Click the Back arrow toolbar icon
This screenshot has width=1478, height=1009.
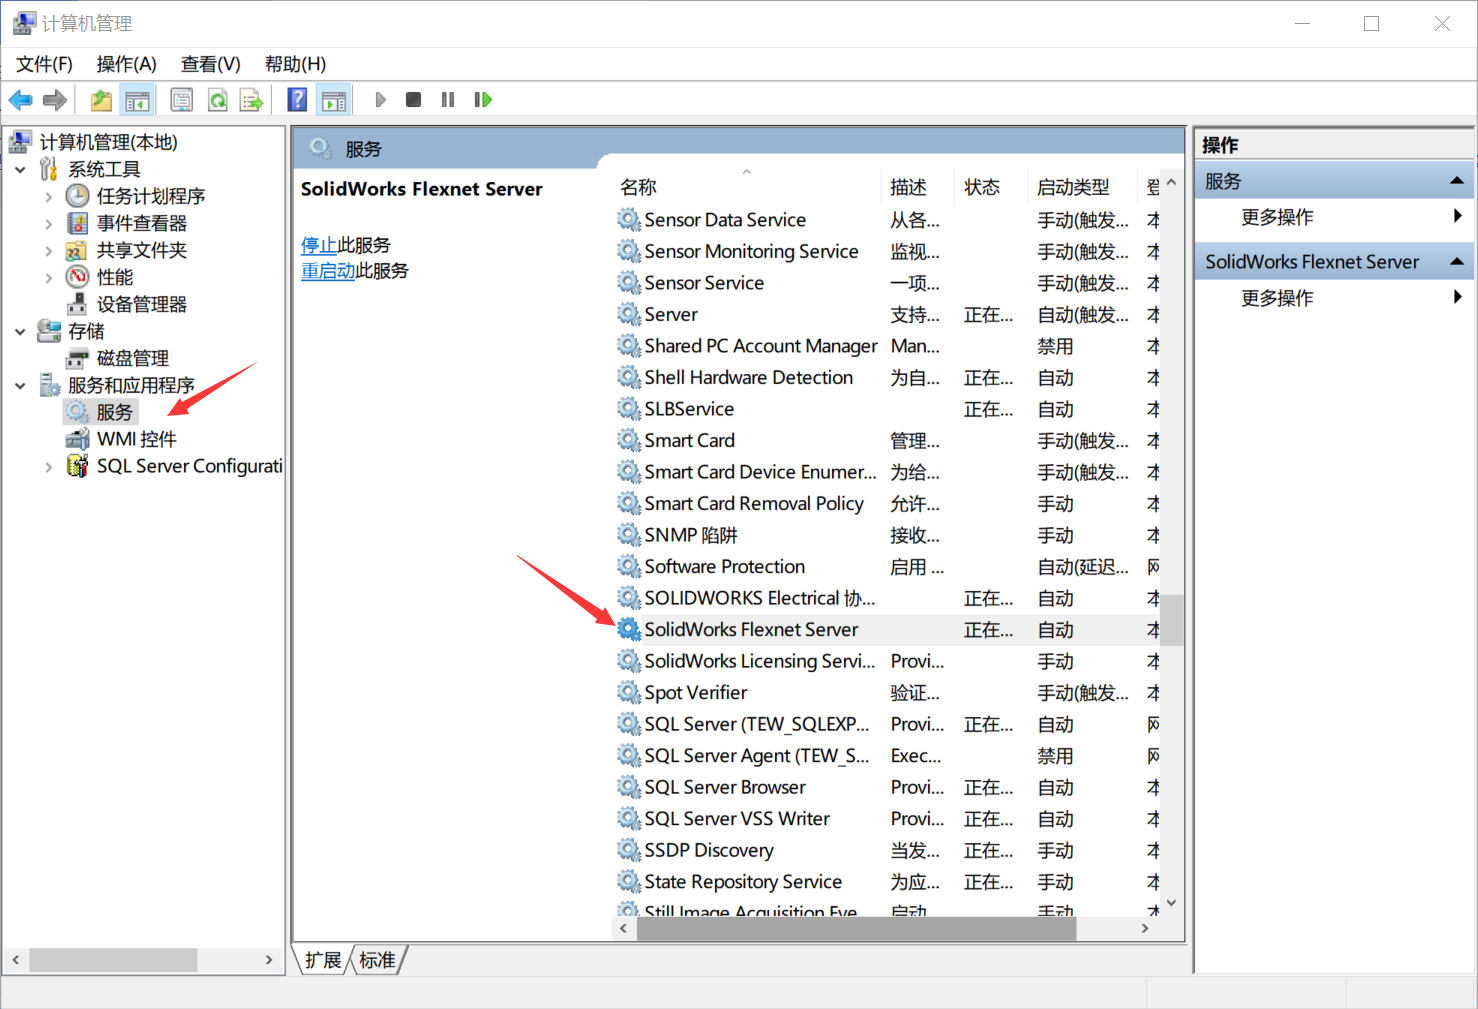click(20, 100)
